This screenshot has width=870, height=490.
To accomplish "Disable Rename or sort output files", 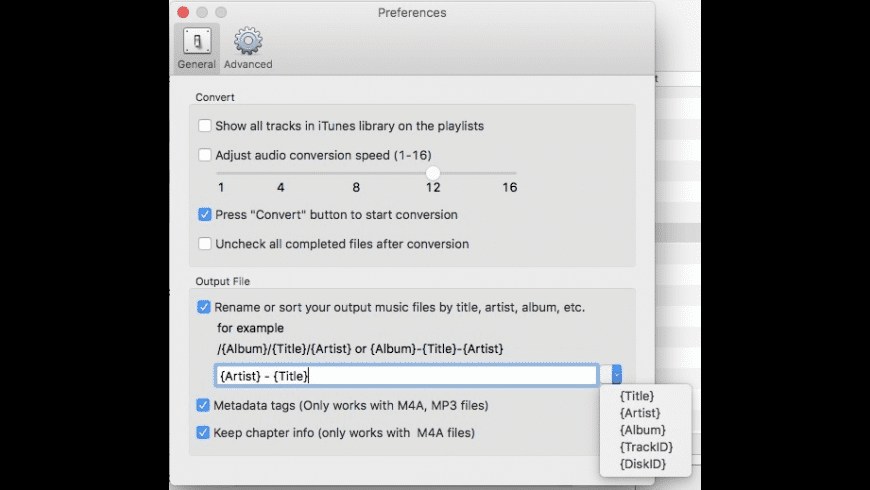I will (205, 307).
